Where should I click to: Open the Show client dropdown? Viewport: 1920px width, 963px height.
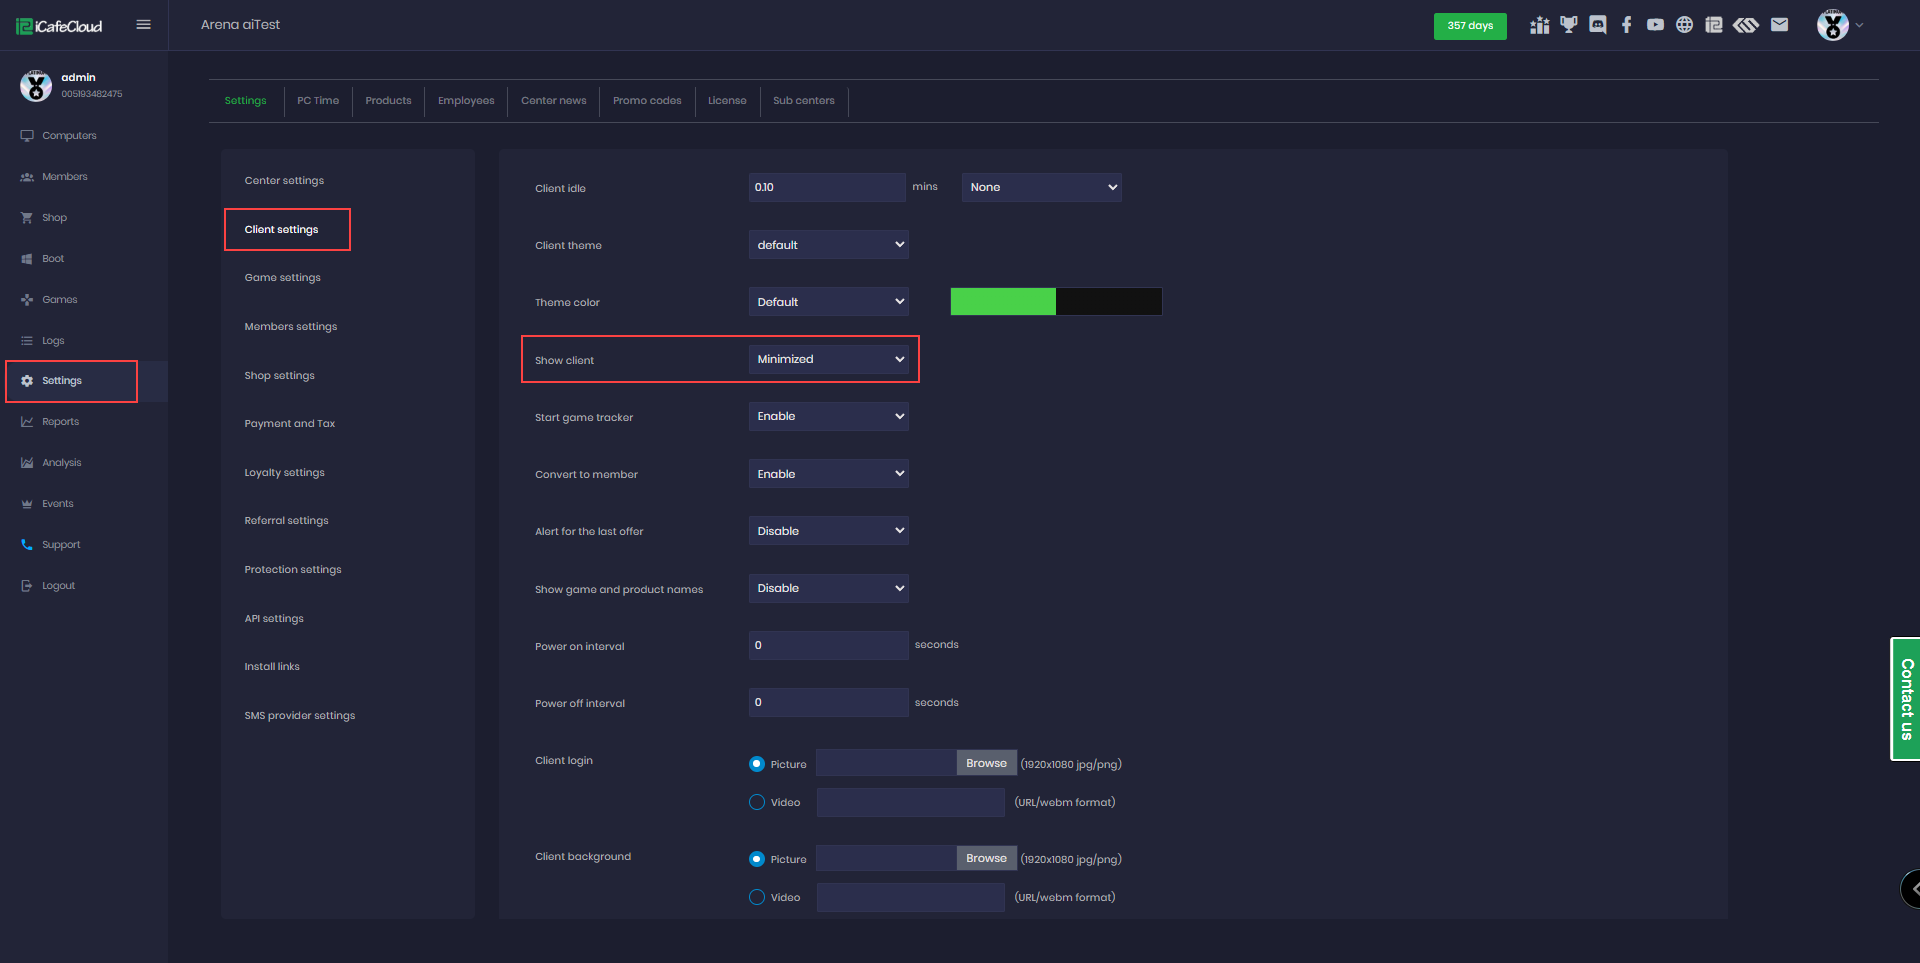point(828,359)
